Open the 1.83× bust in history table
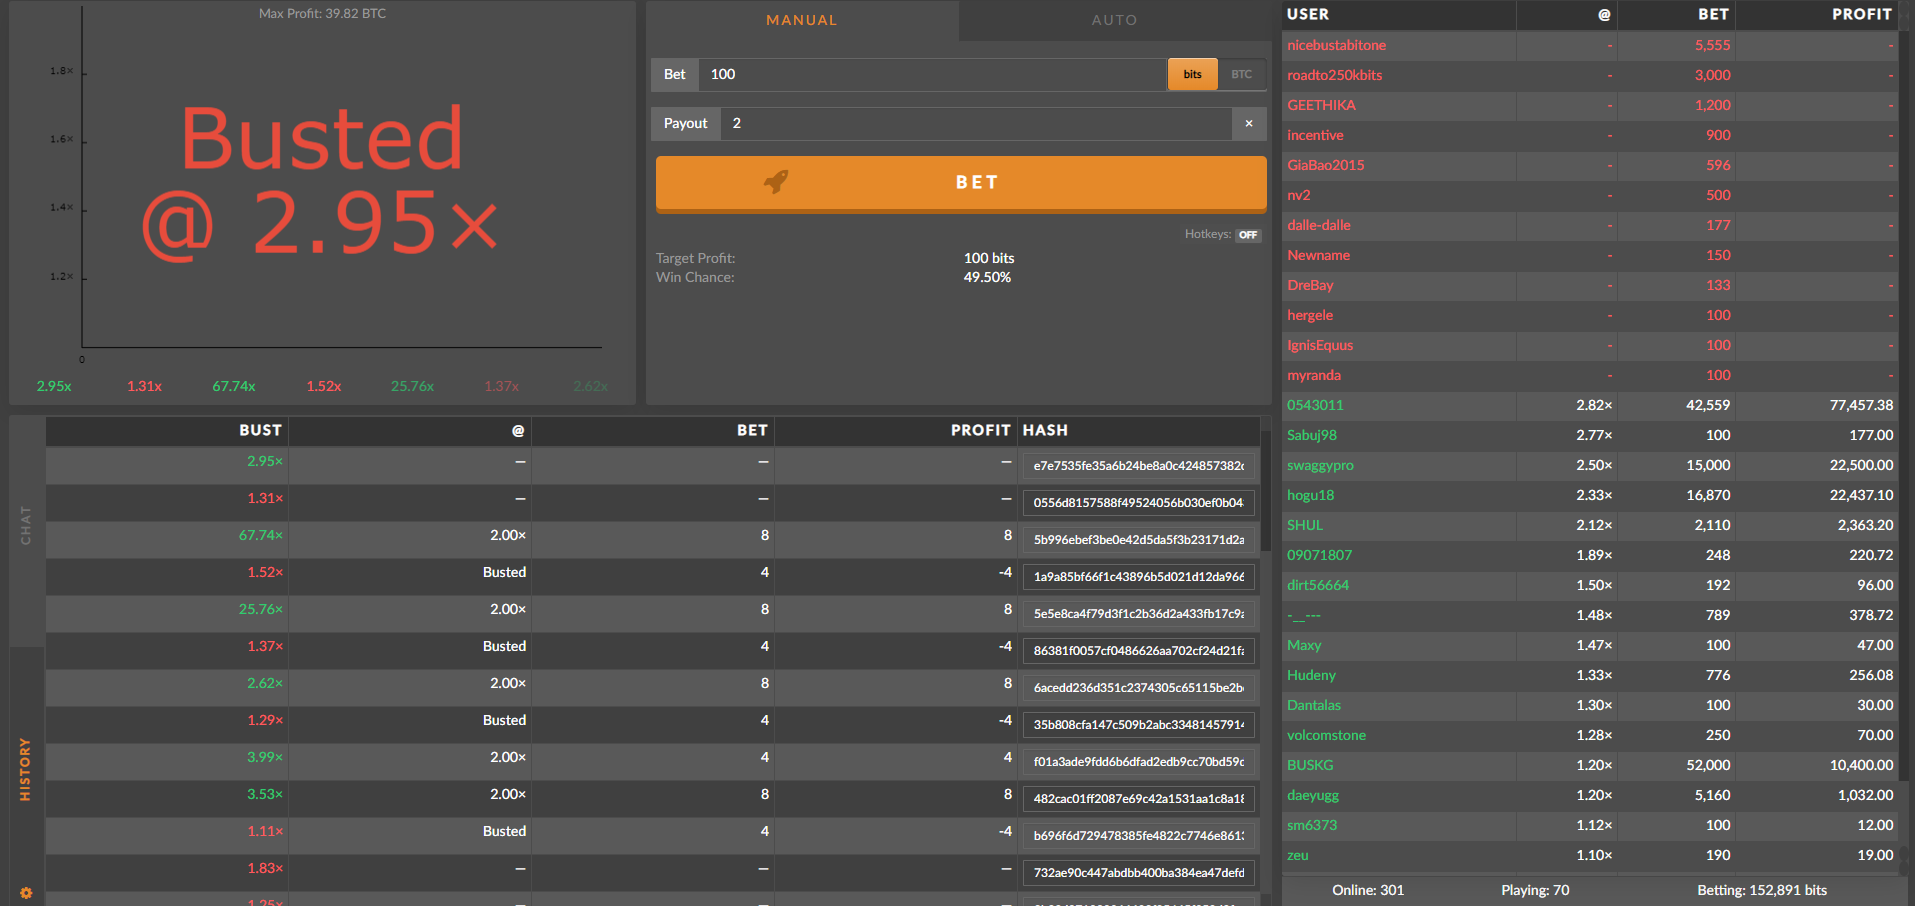Screen dimensions: 1915x906 point(265,868)
